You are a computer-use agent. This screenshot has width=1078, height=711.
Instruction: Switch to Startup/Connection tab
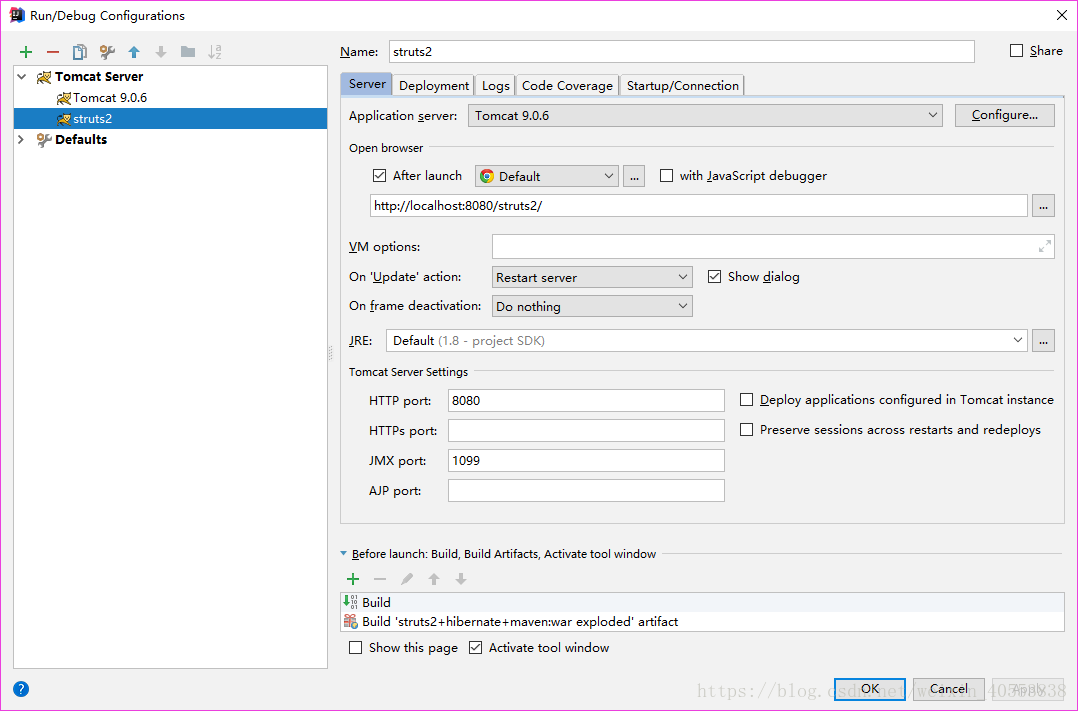click(683, 85)
